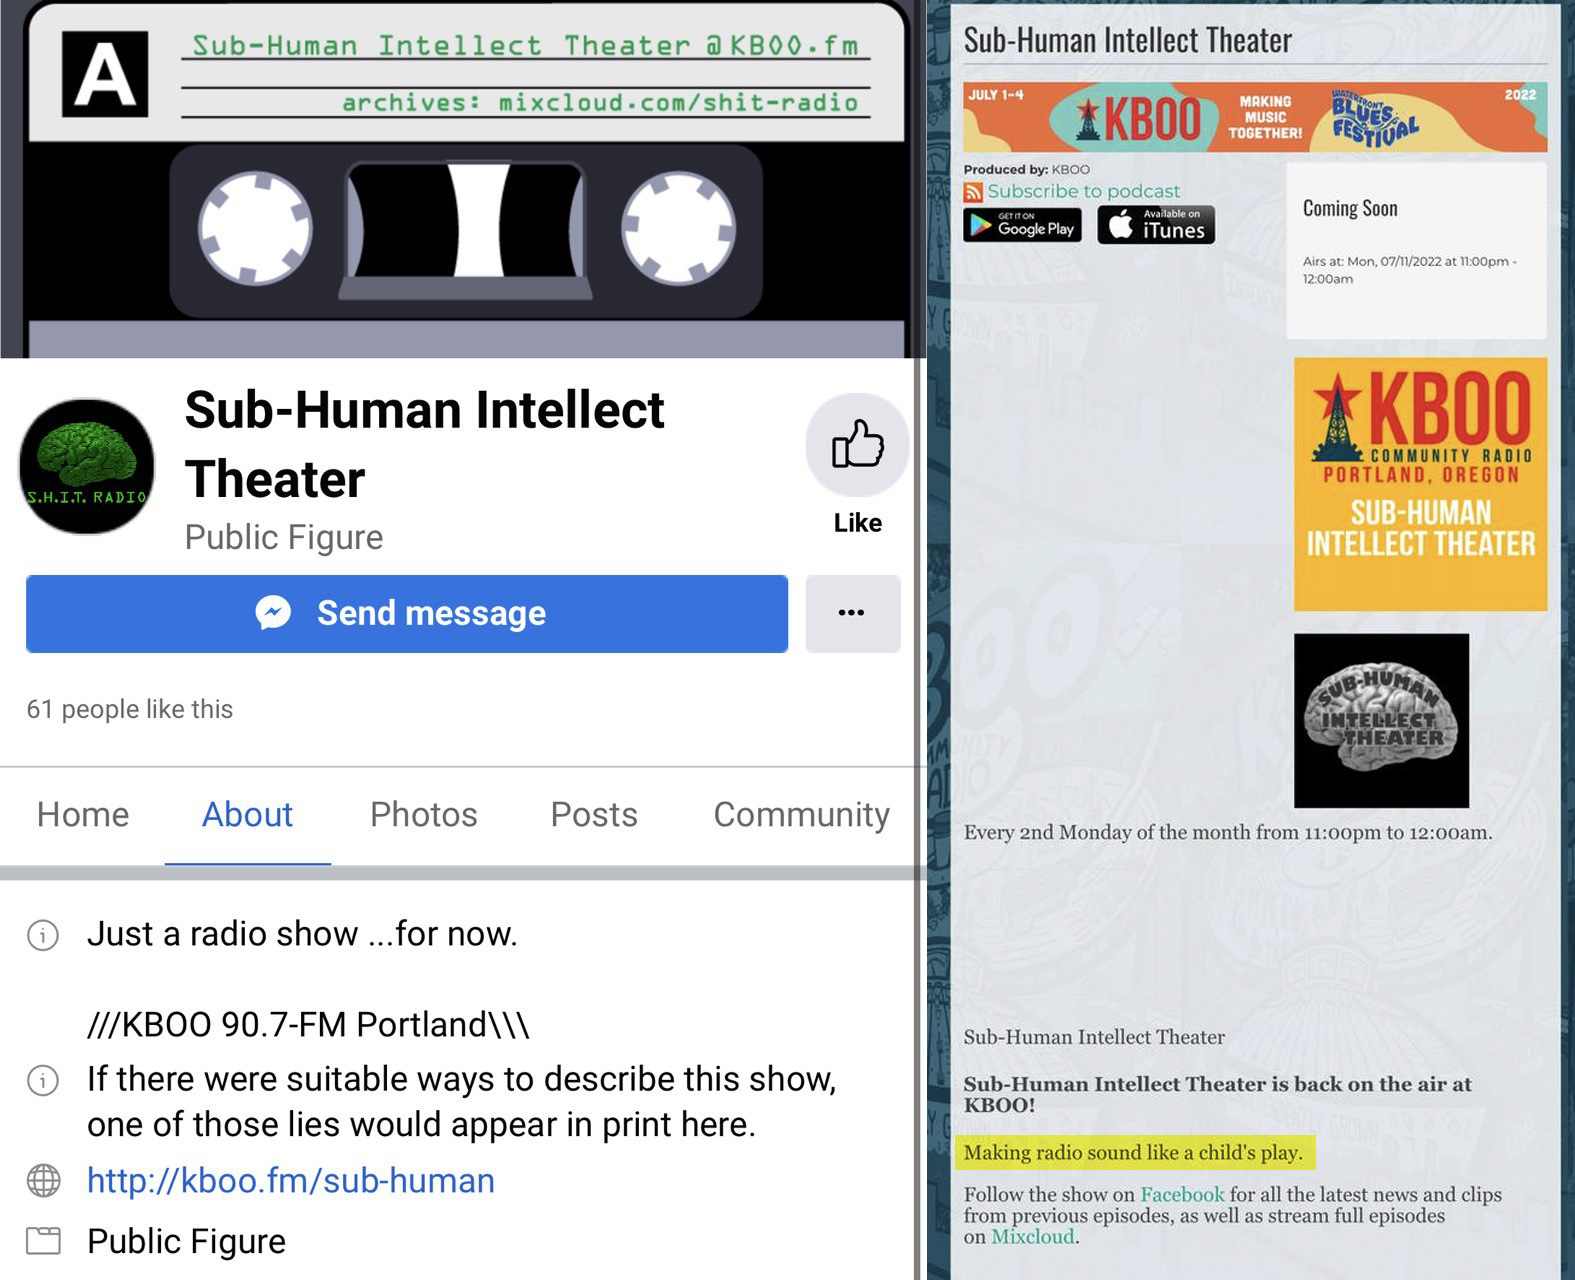1575x1280 pixels.
Task: Click the category icon beside Public Figure
Action: coord(43,1241)
